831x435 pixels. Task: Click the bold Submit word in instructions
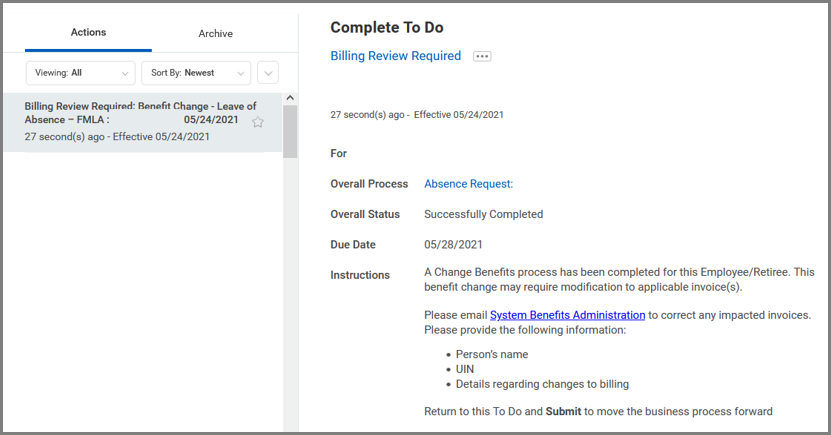(x=564, y=411)
